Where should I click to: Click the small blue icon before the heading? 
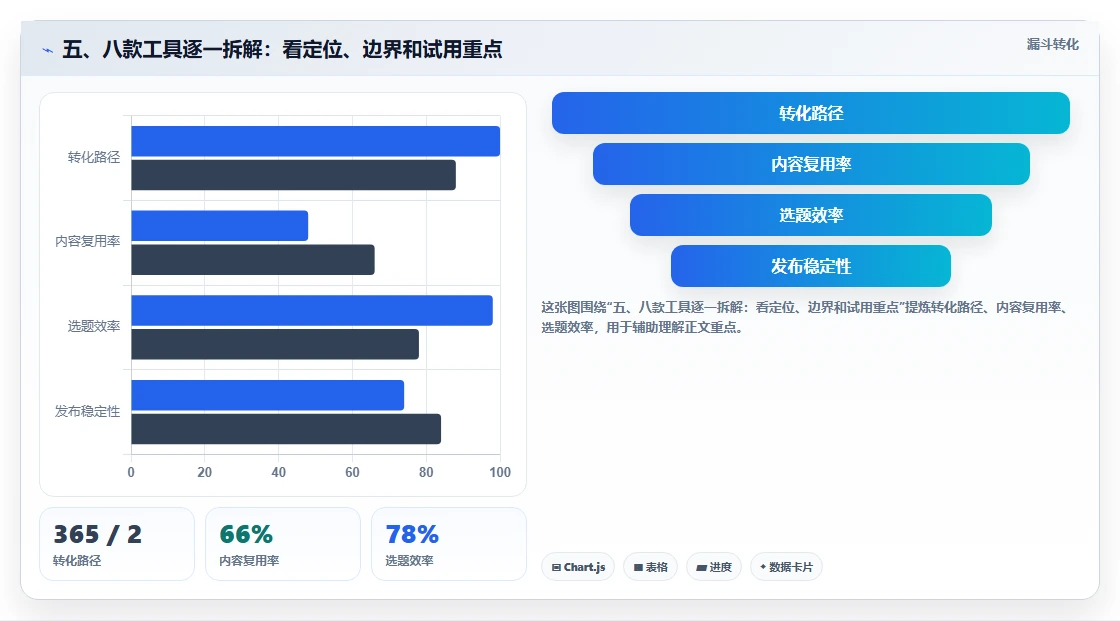tap(48, 50)
